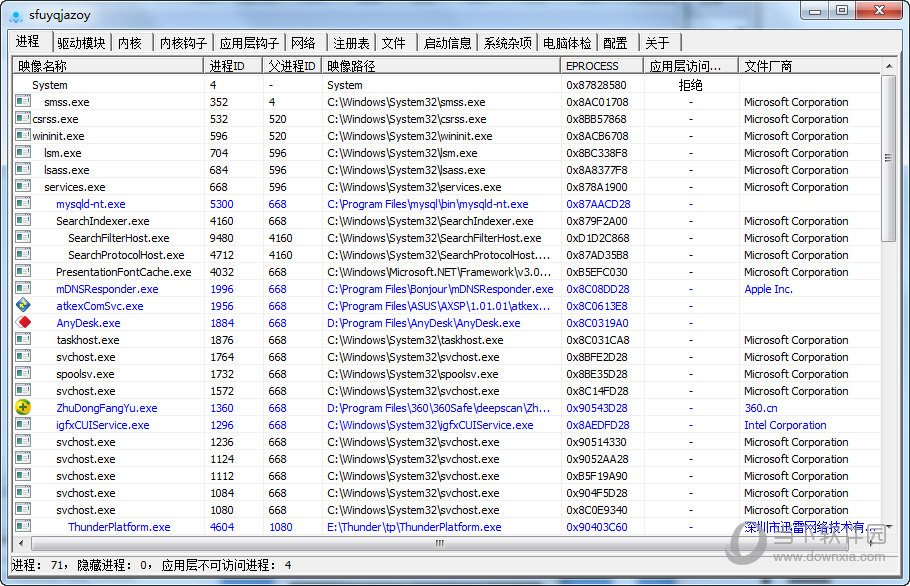Click the AnyDesk.exe red diamond icon
This screenshot has width=910, height=586.
click(x=23, y=323)
